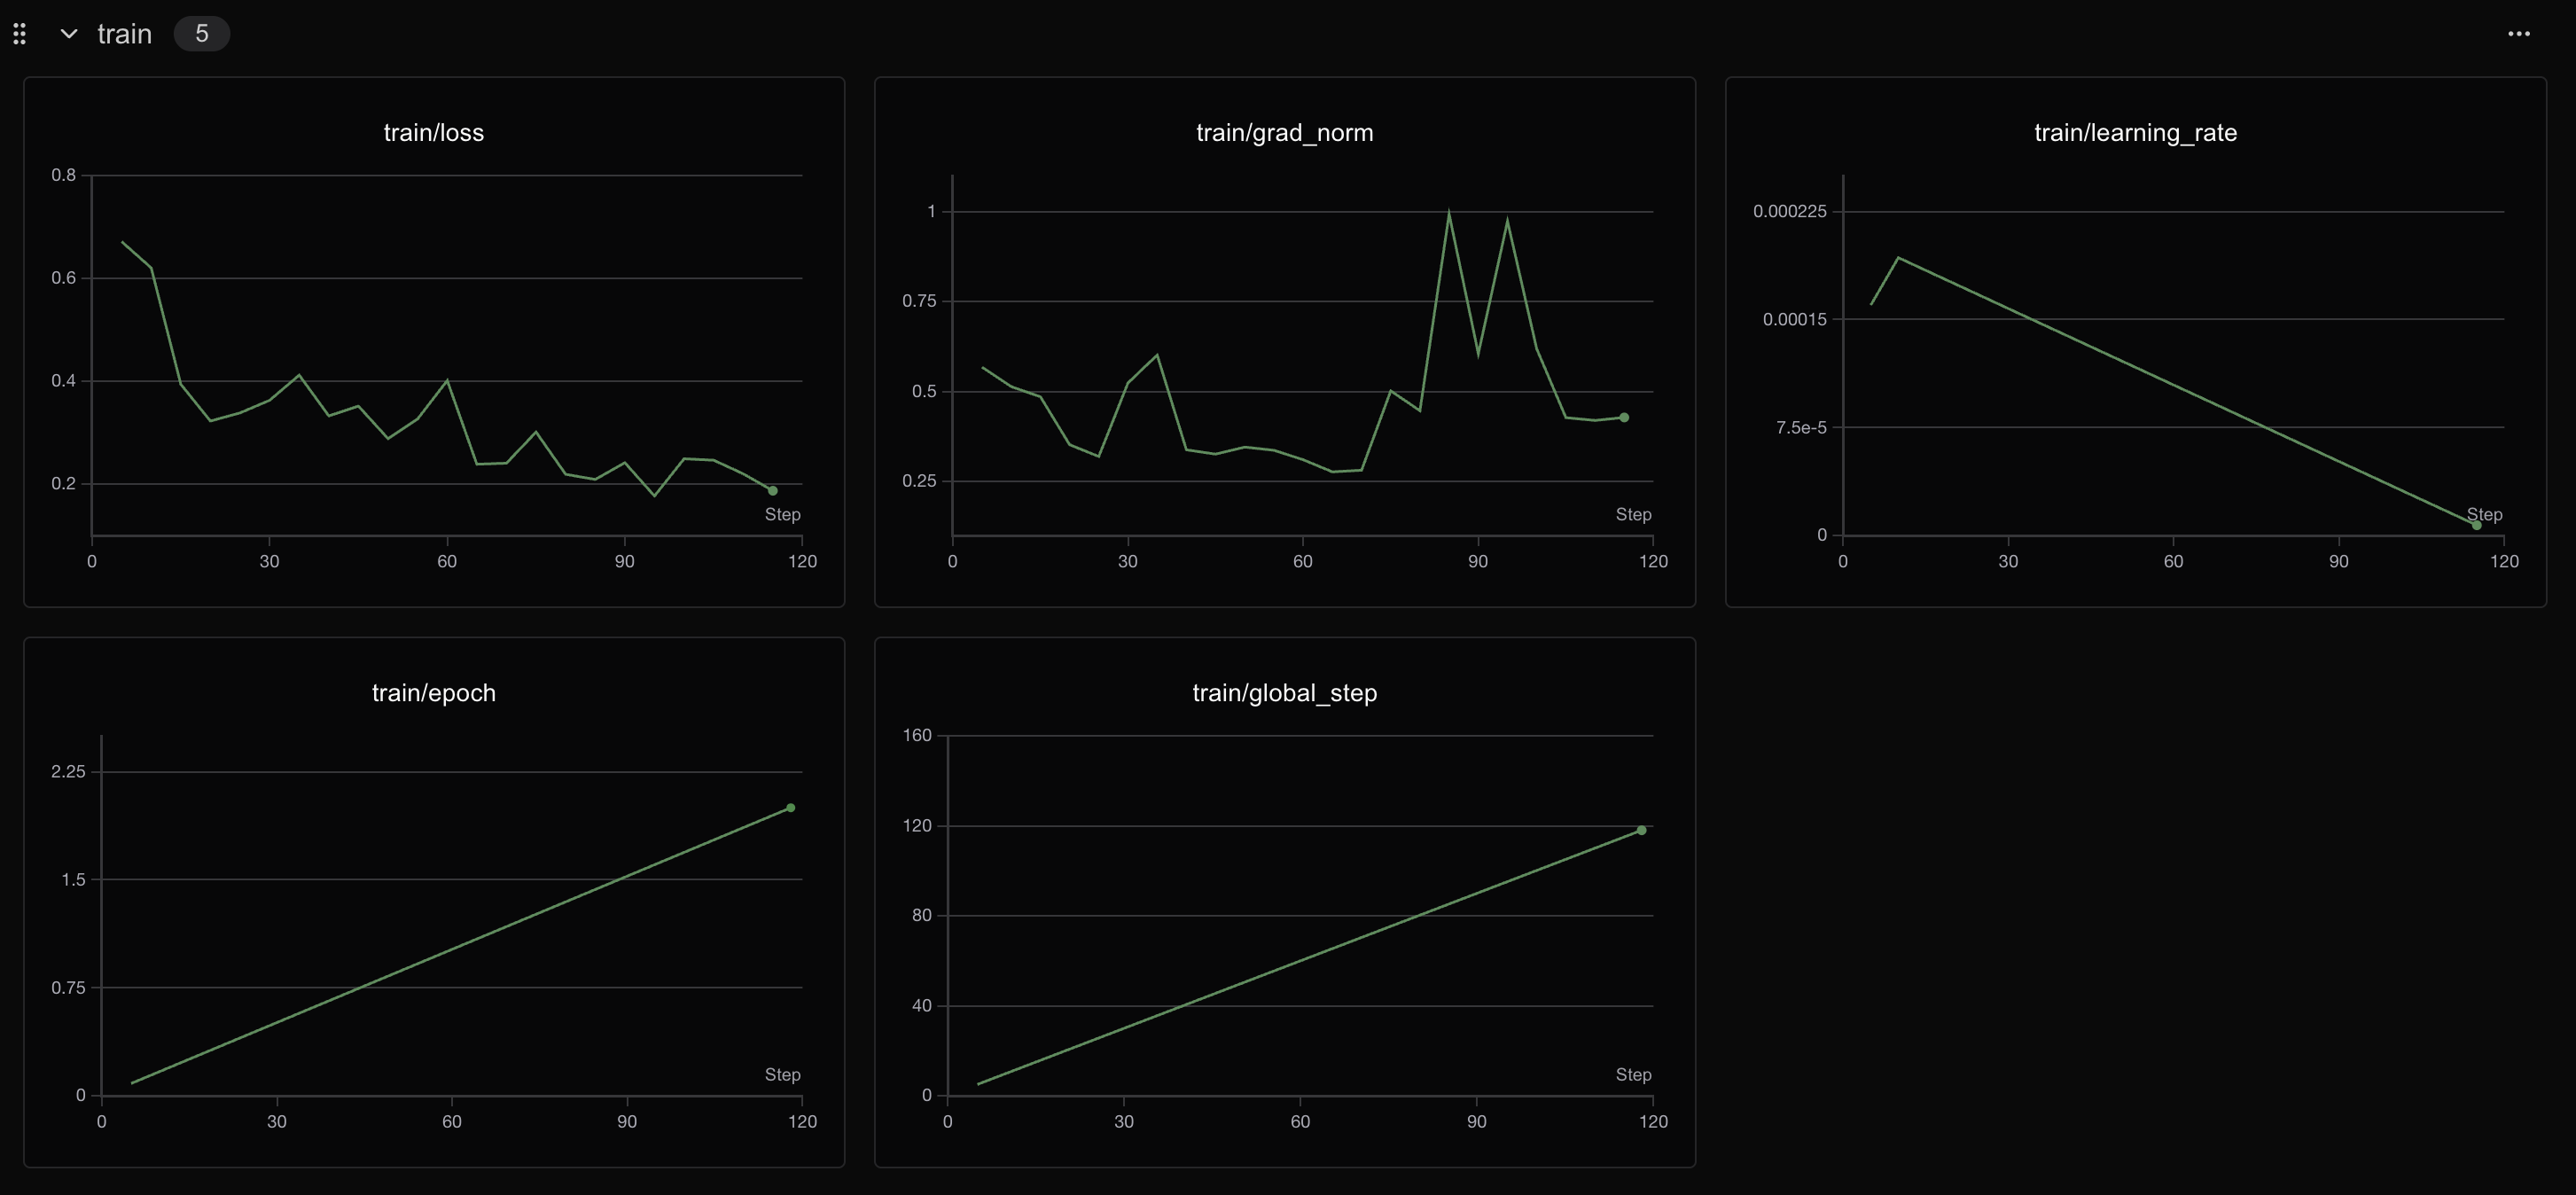Image resolution: width=2576 pixels, height=1195 pixels.
Task: Click the panel count badge showing 5
Action: pos(201,34)
